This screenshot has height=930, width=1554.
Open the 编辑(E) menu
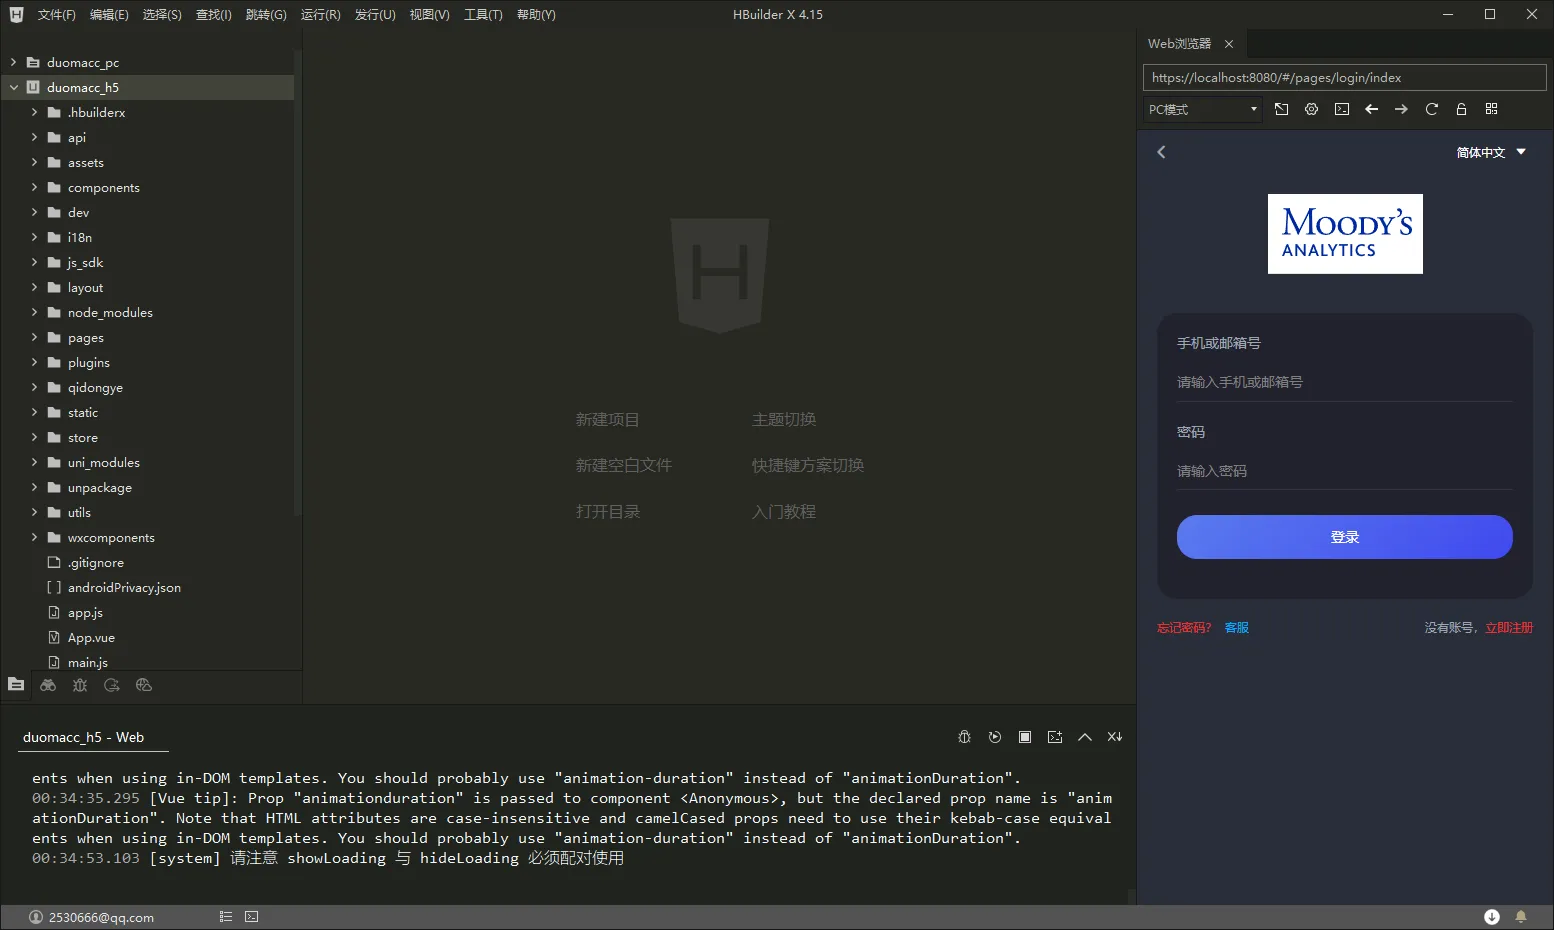(x=109, y=14)
